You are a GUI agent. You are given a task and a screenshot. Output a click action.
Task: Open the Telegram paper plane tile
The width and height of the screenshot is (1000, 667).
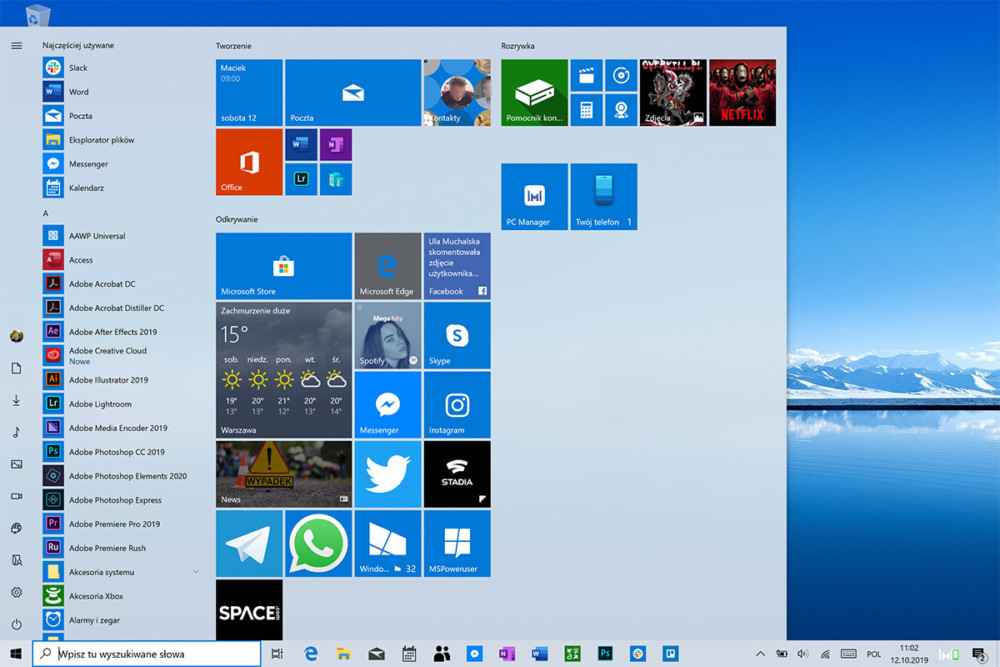point(249,544)
